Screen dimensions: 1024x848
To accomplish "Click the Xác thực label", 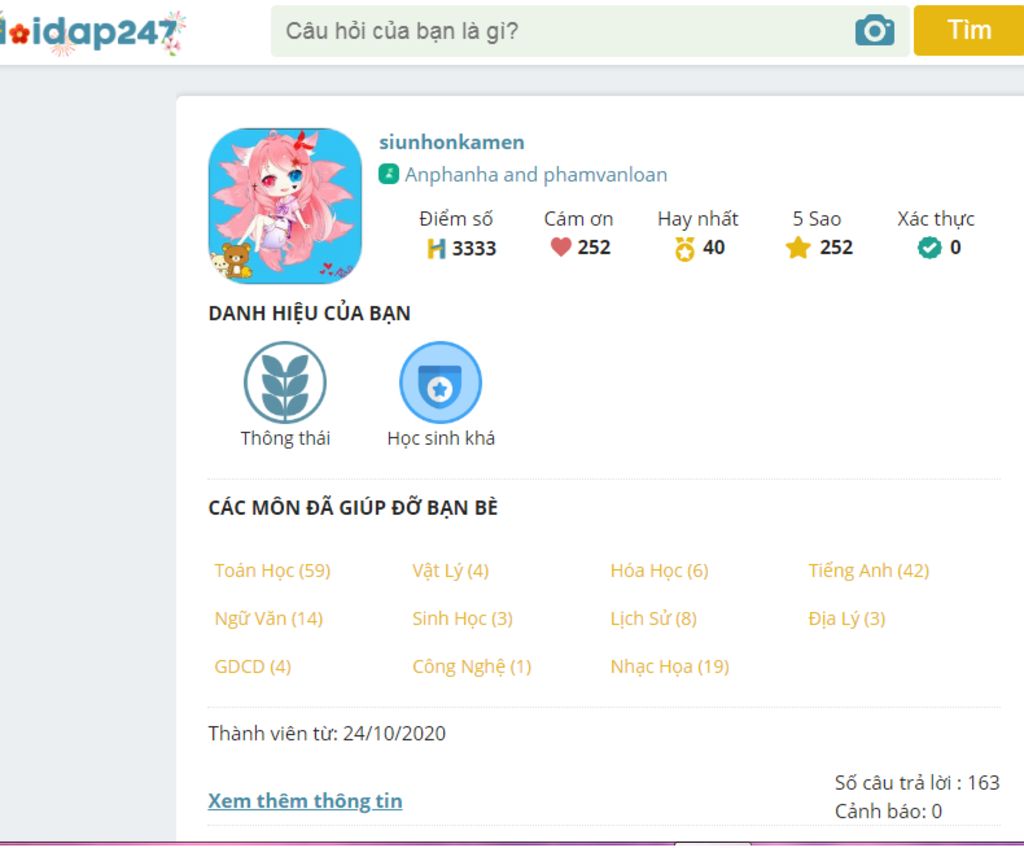I will pyautogui.click(x=936, y=218).
